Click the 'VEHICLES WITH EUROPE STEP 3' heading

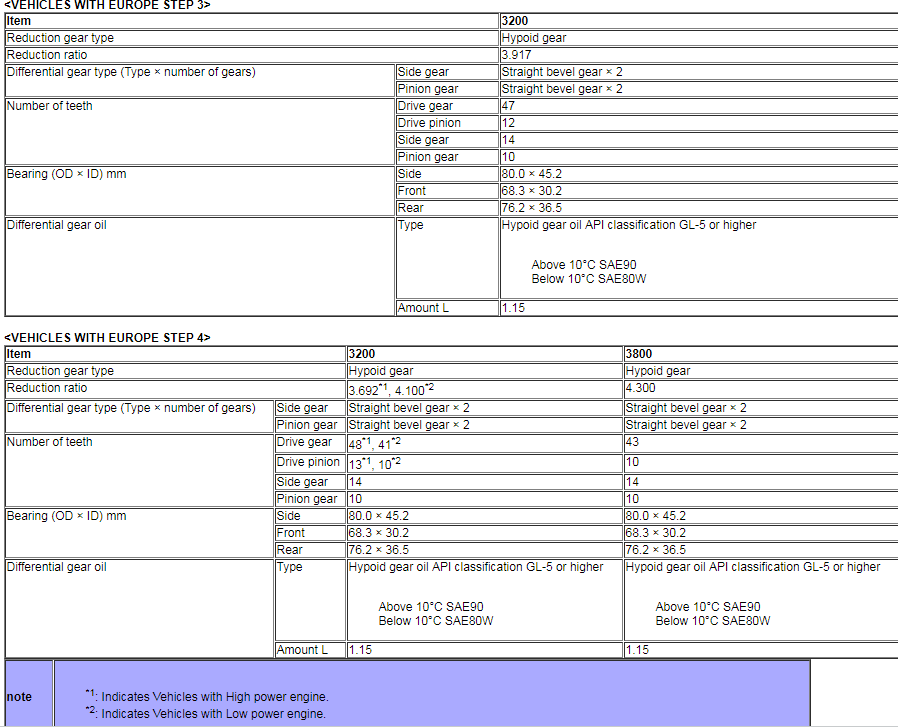[107, 5]
